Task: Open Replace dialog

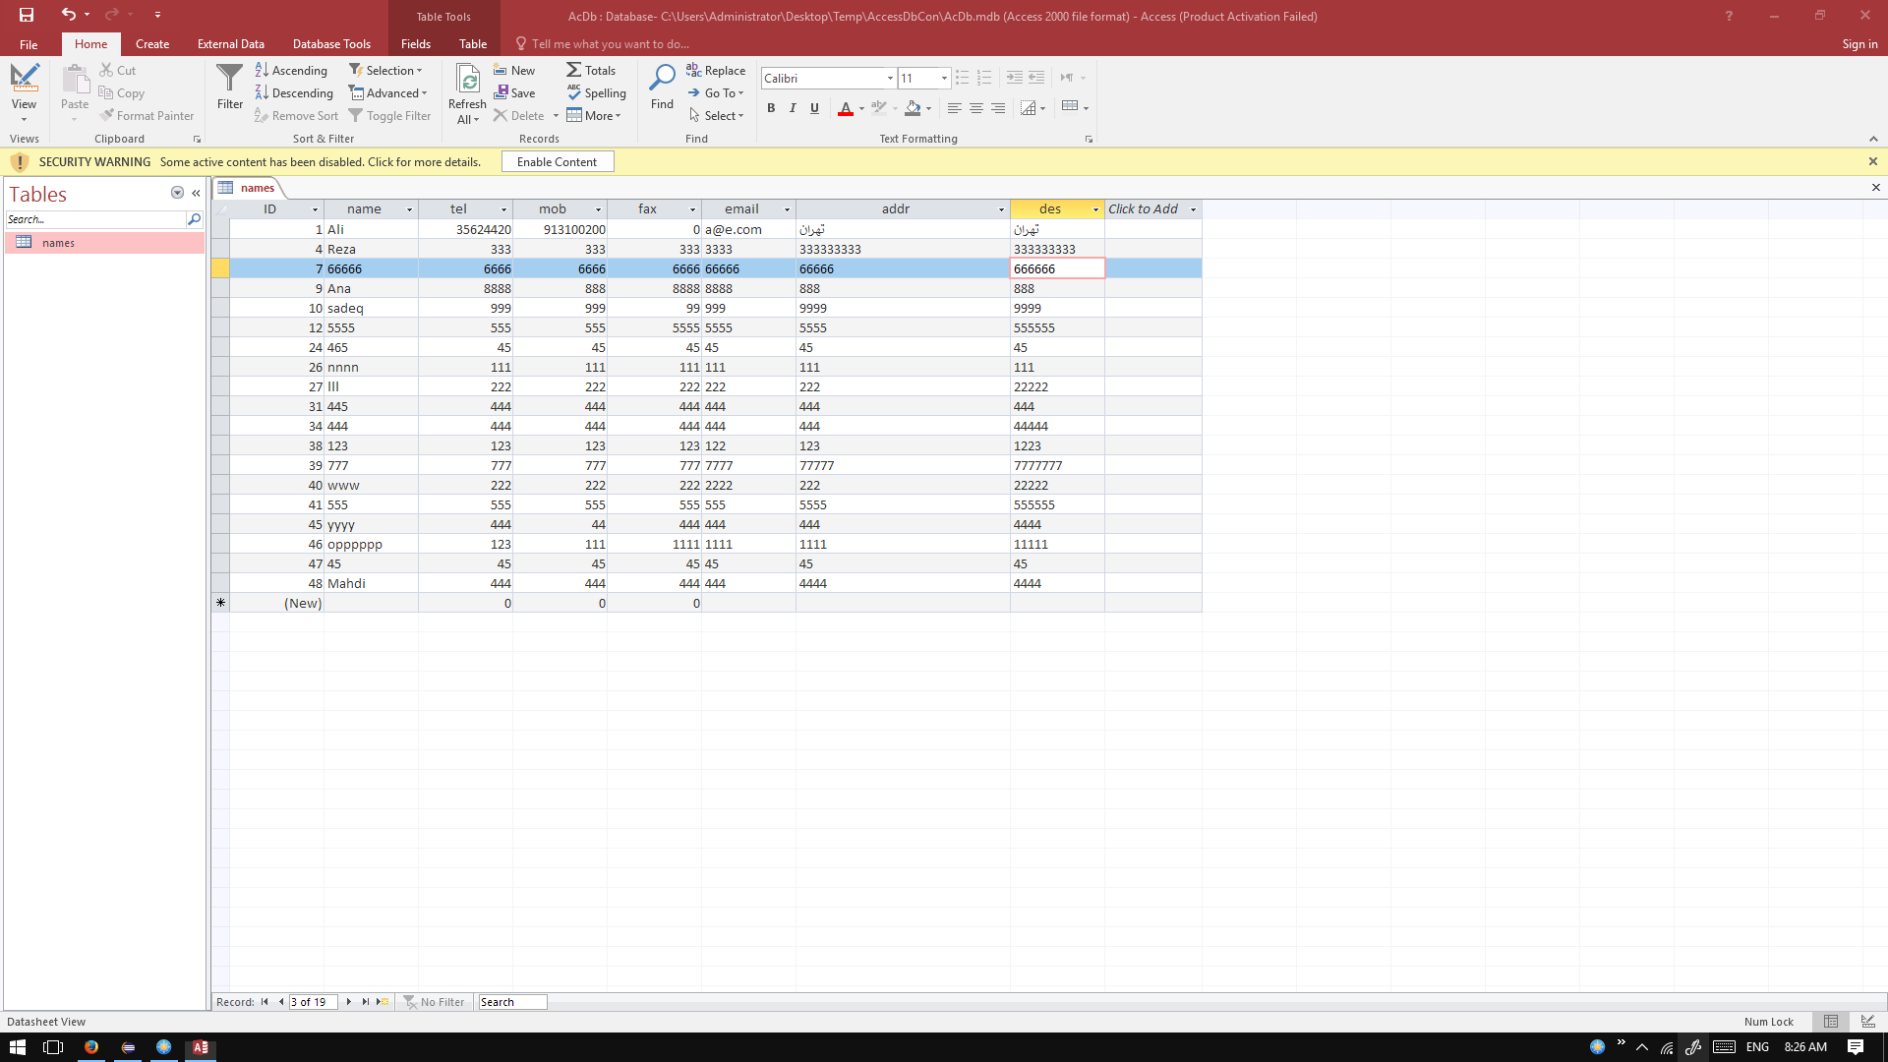Action: click(x=716, y=70)
